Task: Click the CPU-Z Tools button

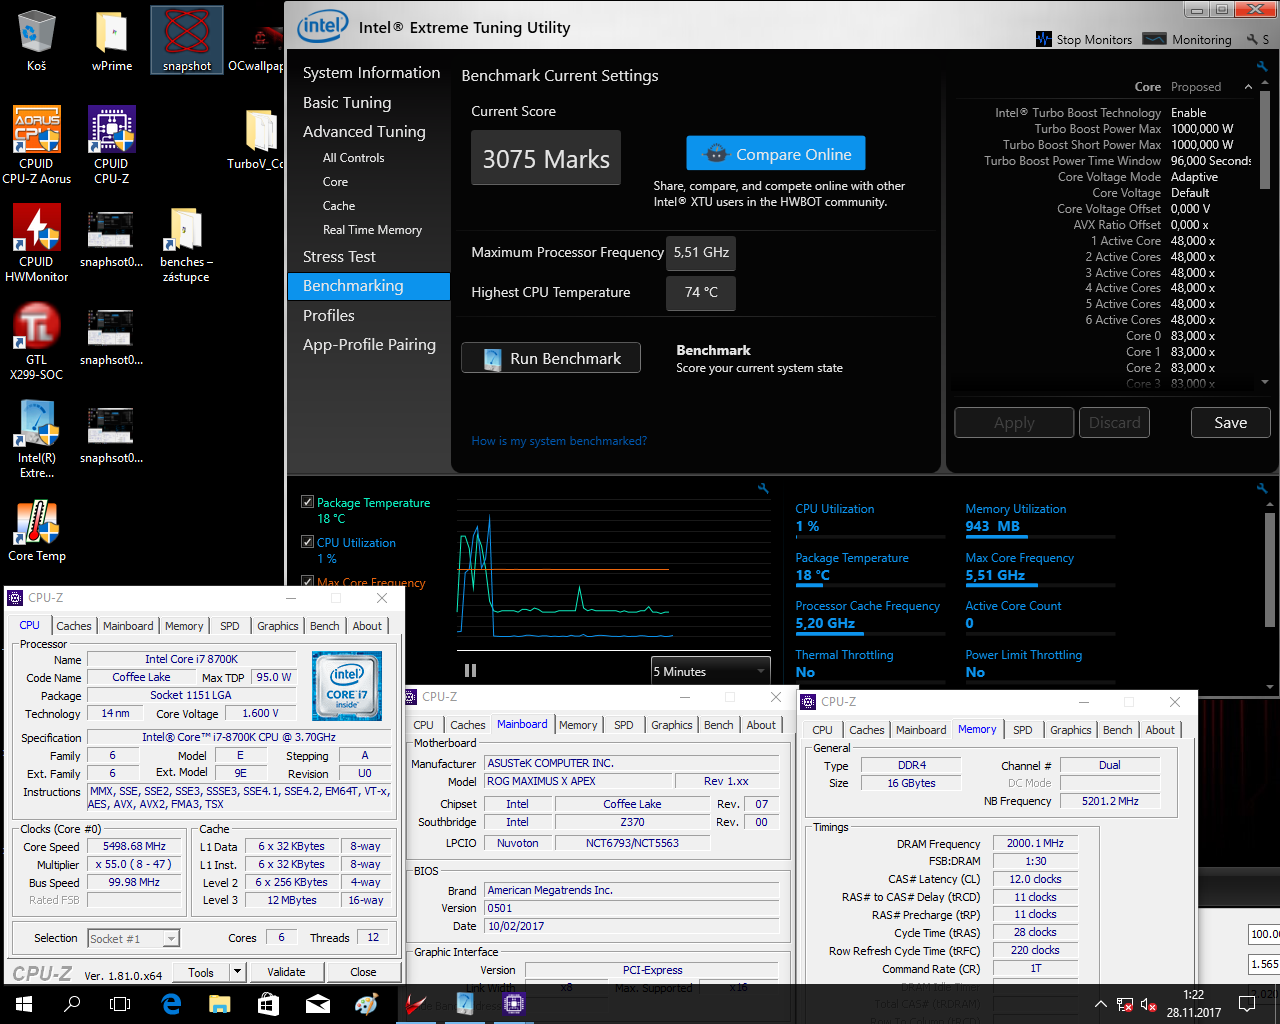Action: pyautogui.click(x=201, y=971)
